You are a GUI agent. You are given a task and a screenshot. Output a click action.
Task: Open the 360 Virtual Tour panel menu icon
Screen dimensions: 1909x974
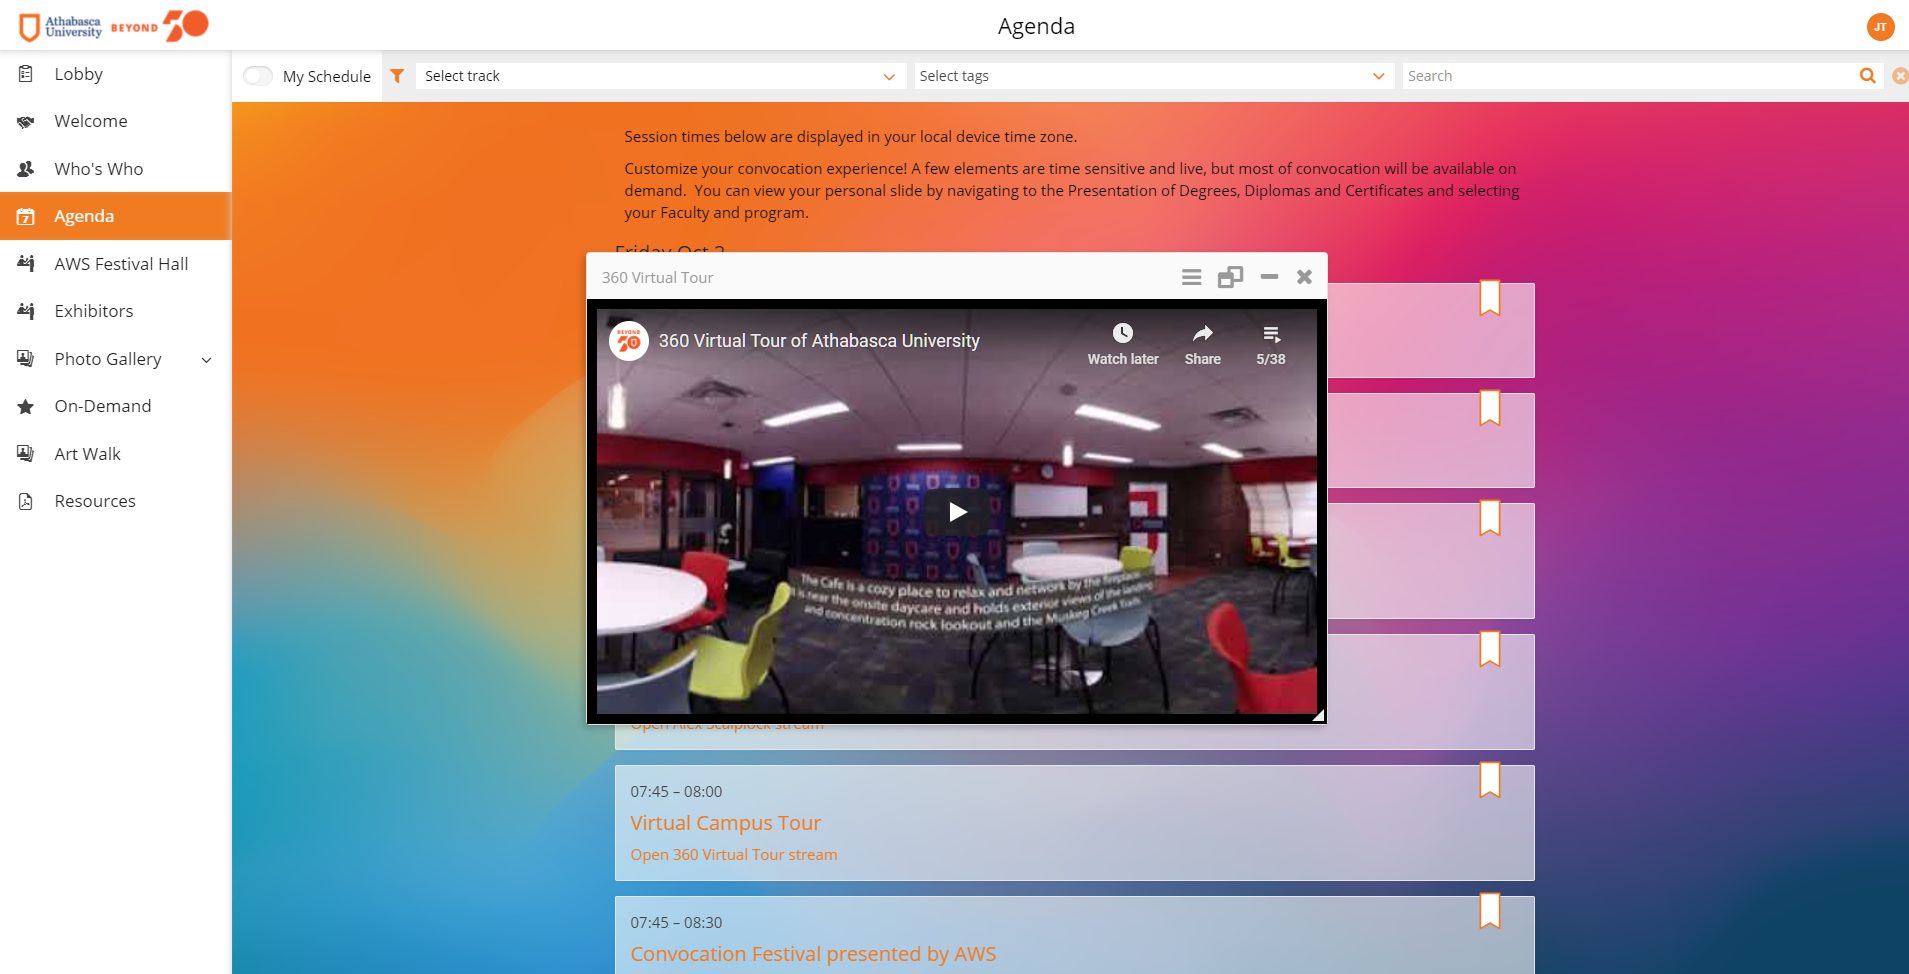point(1191,277)
